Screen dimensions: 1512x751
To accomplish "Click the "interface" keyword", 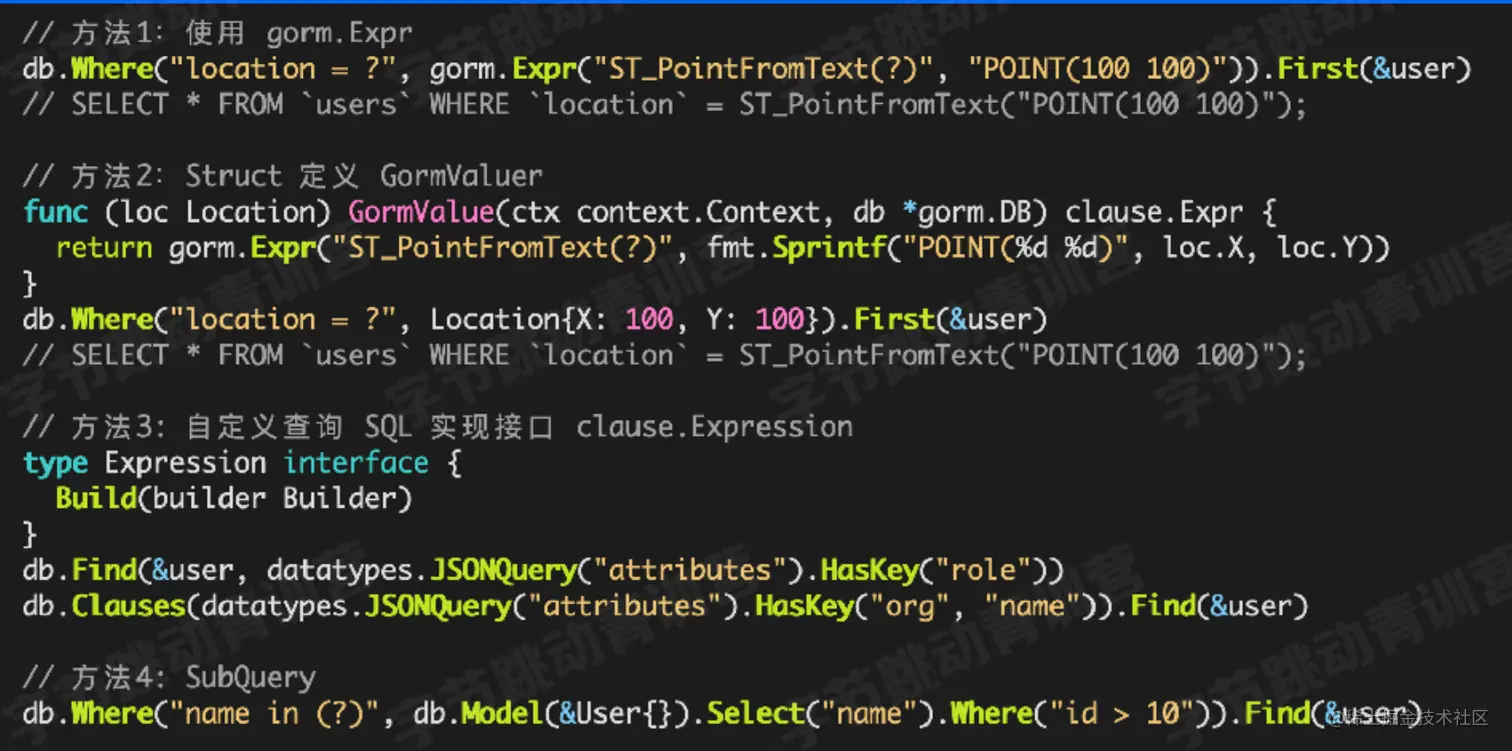I will point(356,463).
